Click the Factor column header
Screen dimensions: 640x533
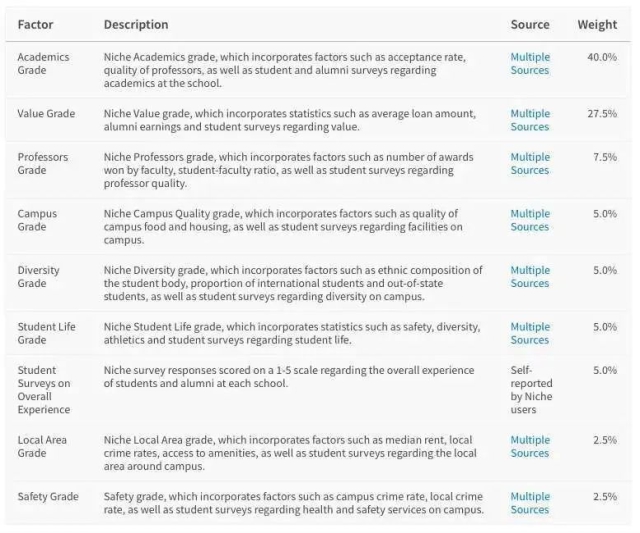point(36,24)
